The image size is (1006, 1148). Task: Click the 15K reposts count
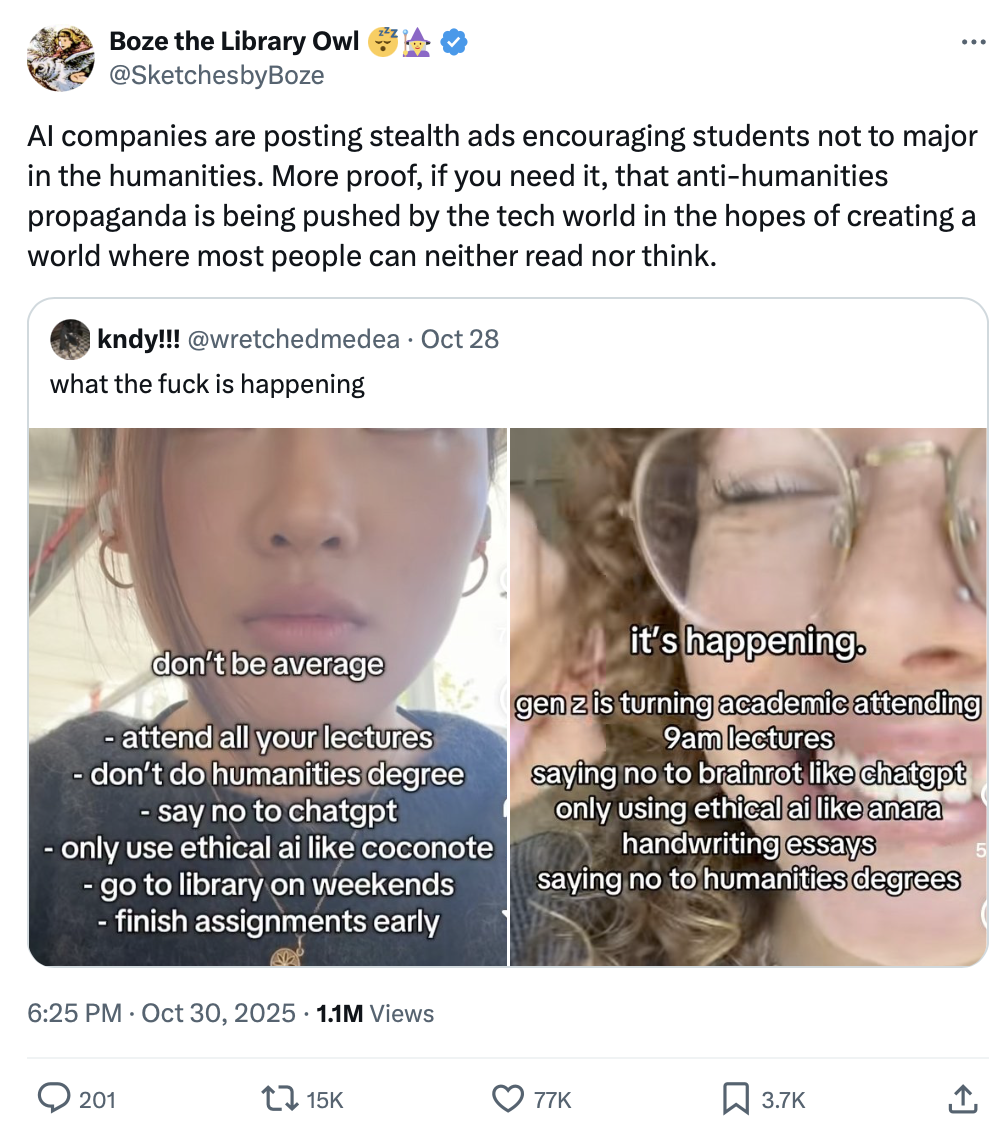[325, 1100]
